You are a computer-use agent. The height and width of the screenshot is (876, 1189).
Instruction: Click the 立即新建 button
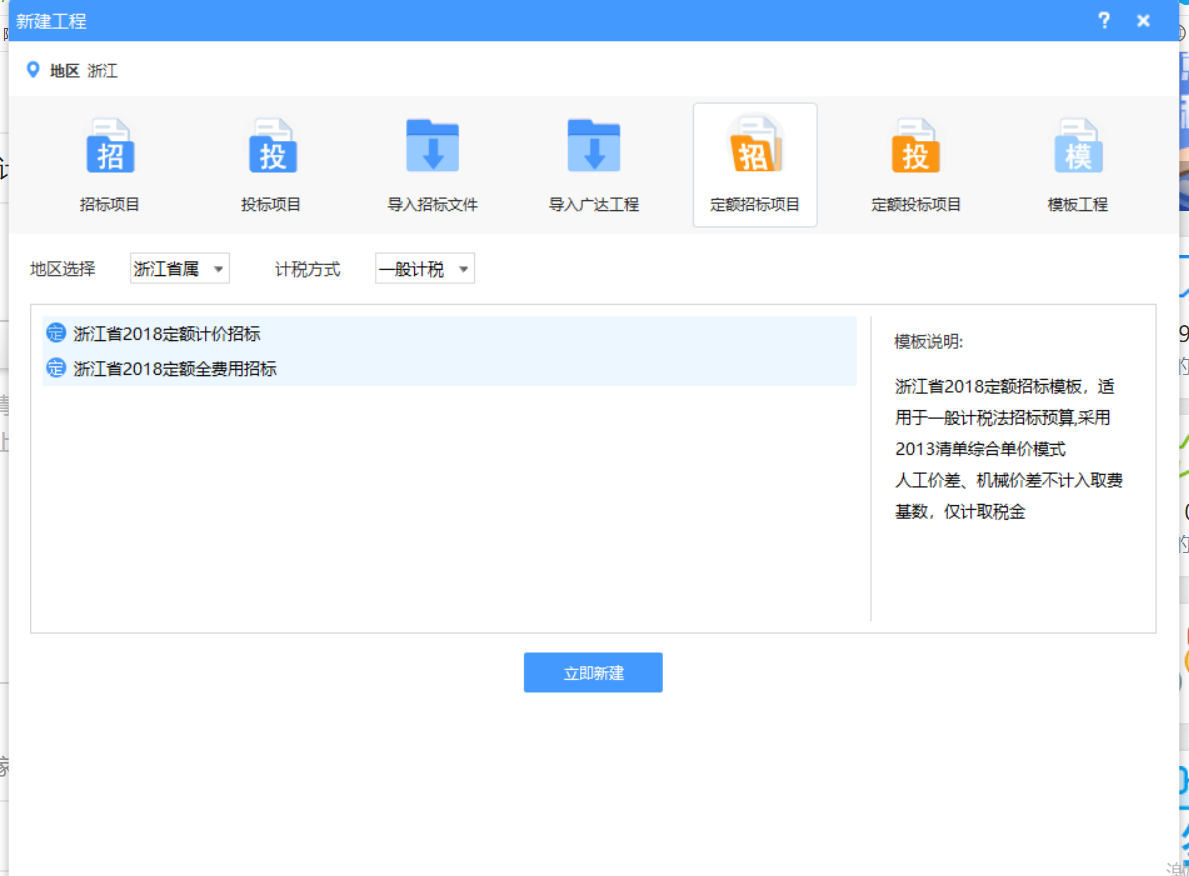(x=592, y=672)
